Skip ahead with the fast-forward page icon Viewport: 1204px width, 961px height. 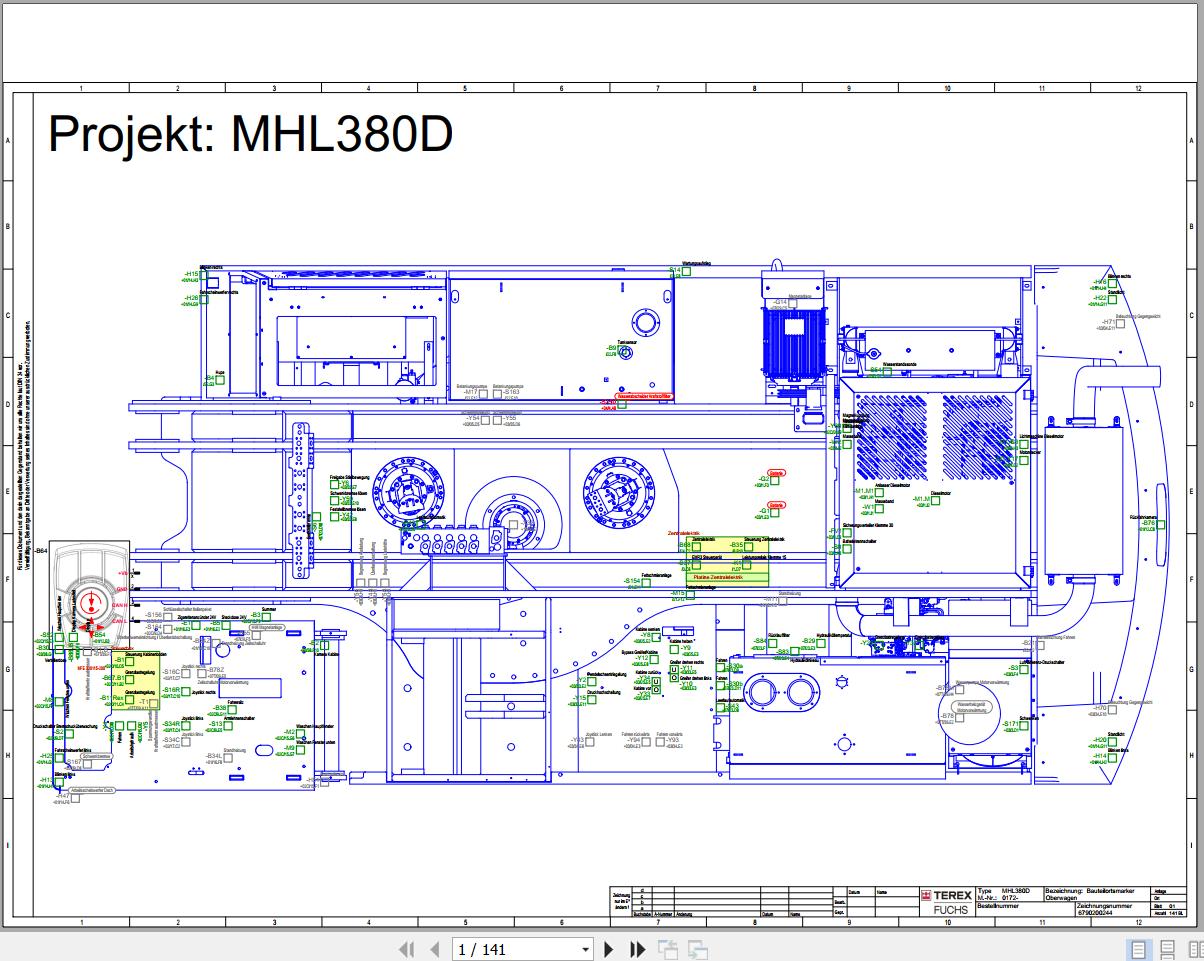(x=637, y=948)
